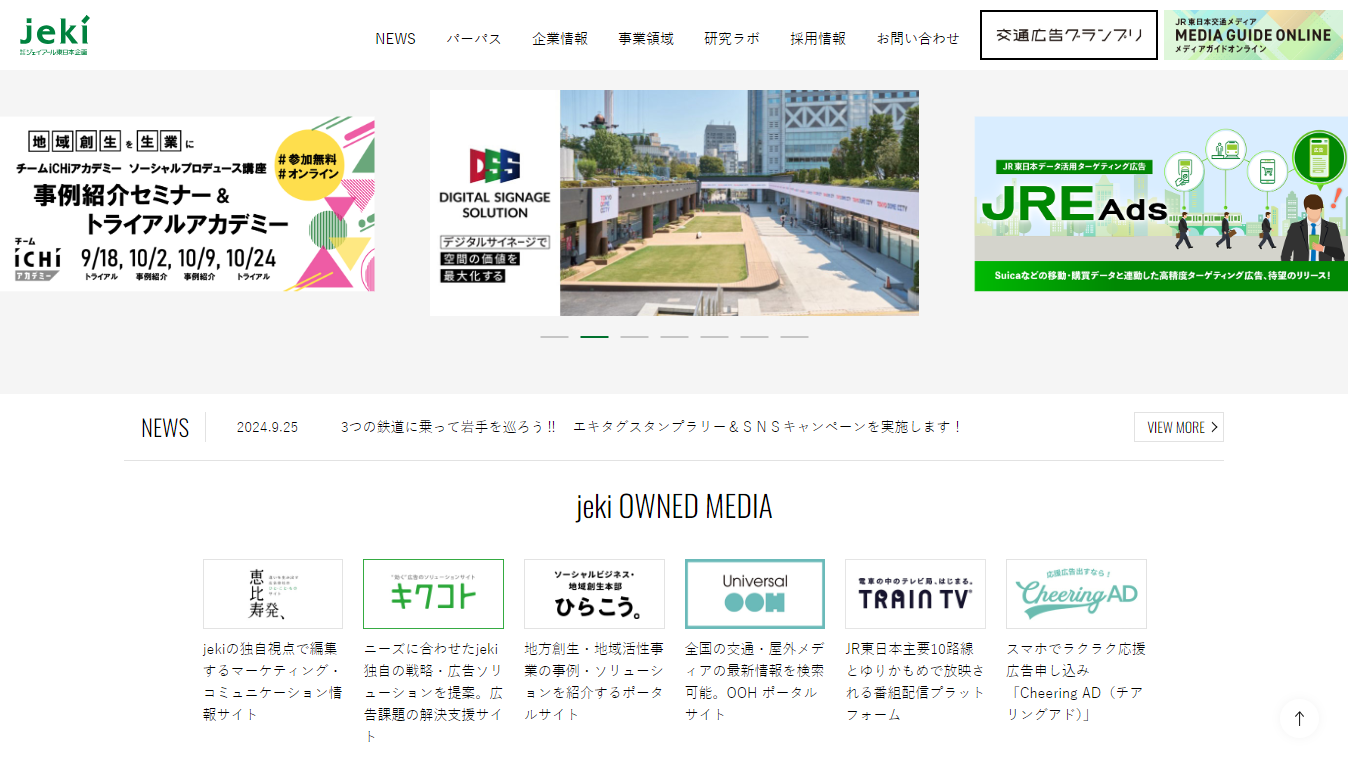Open the NEWS menu item
The width and height of the screenshot is (1348, 768).
[x=395, y=38]
